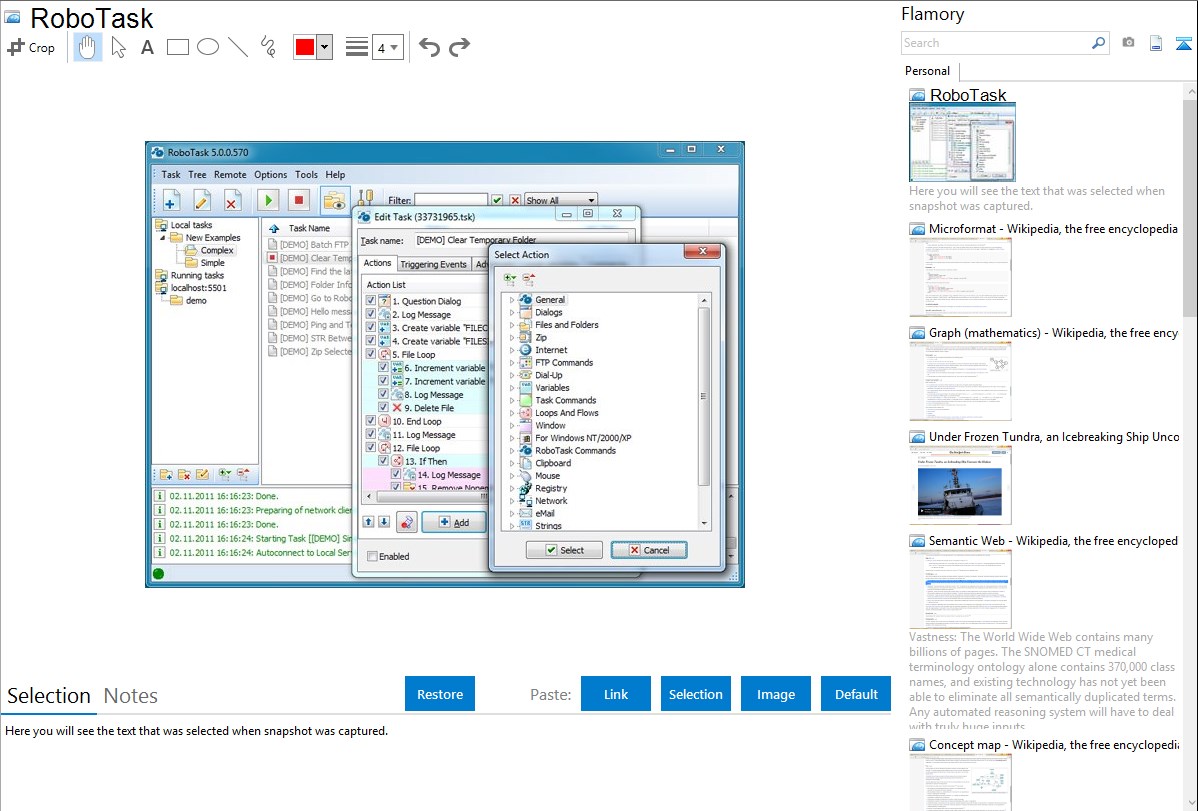Pick the rectangle shape tool
1198x811 pixels.
tap(177, 47)
